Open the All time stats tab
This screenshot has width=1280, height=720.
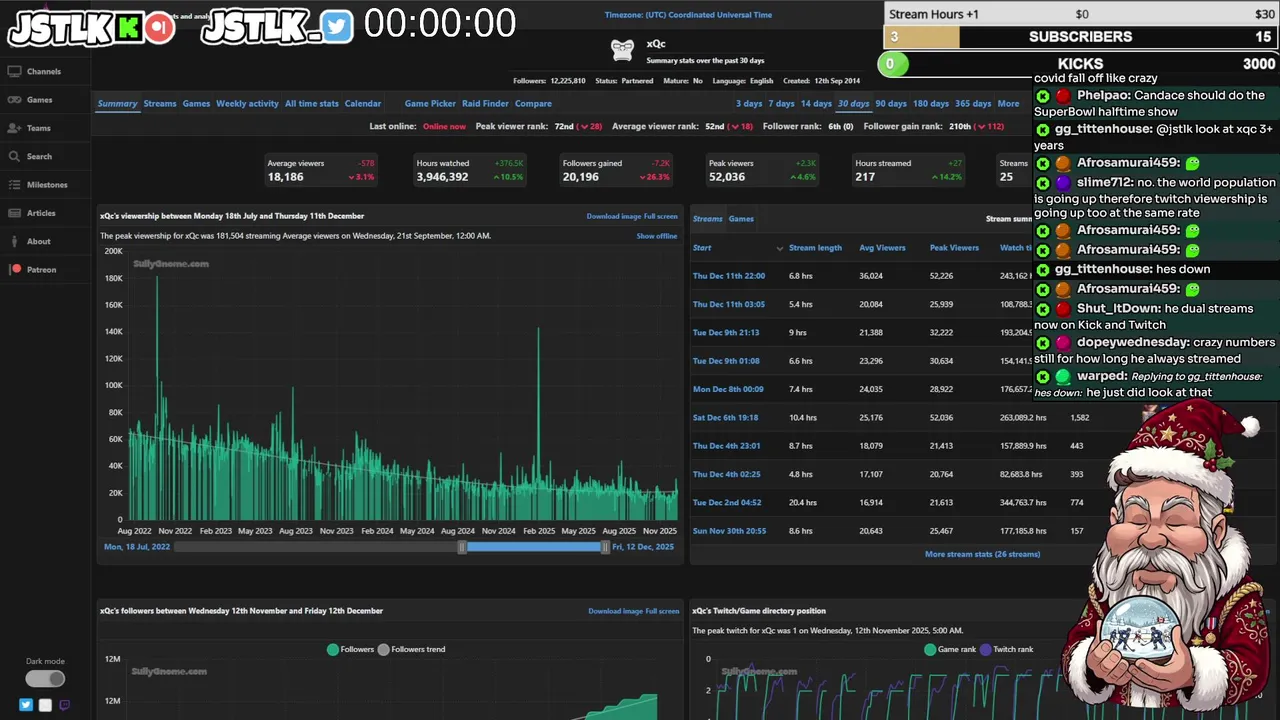coord(312,104)
